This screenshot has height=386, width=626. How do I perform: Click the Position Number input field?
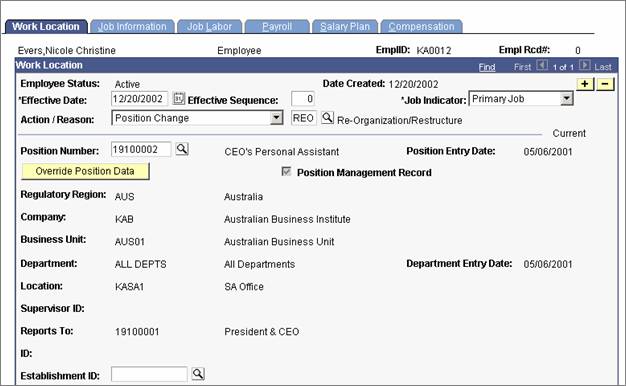tap(141, 149)
